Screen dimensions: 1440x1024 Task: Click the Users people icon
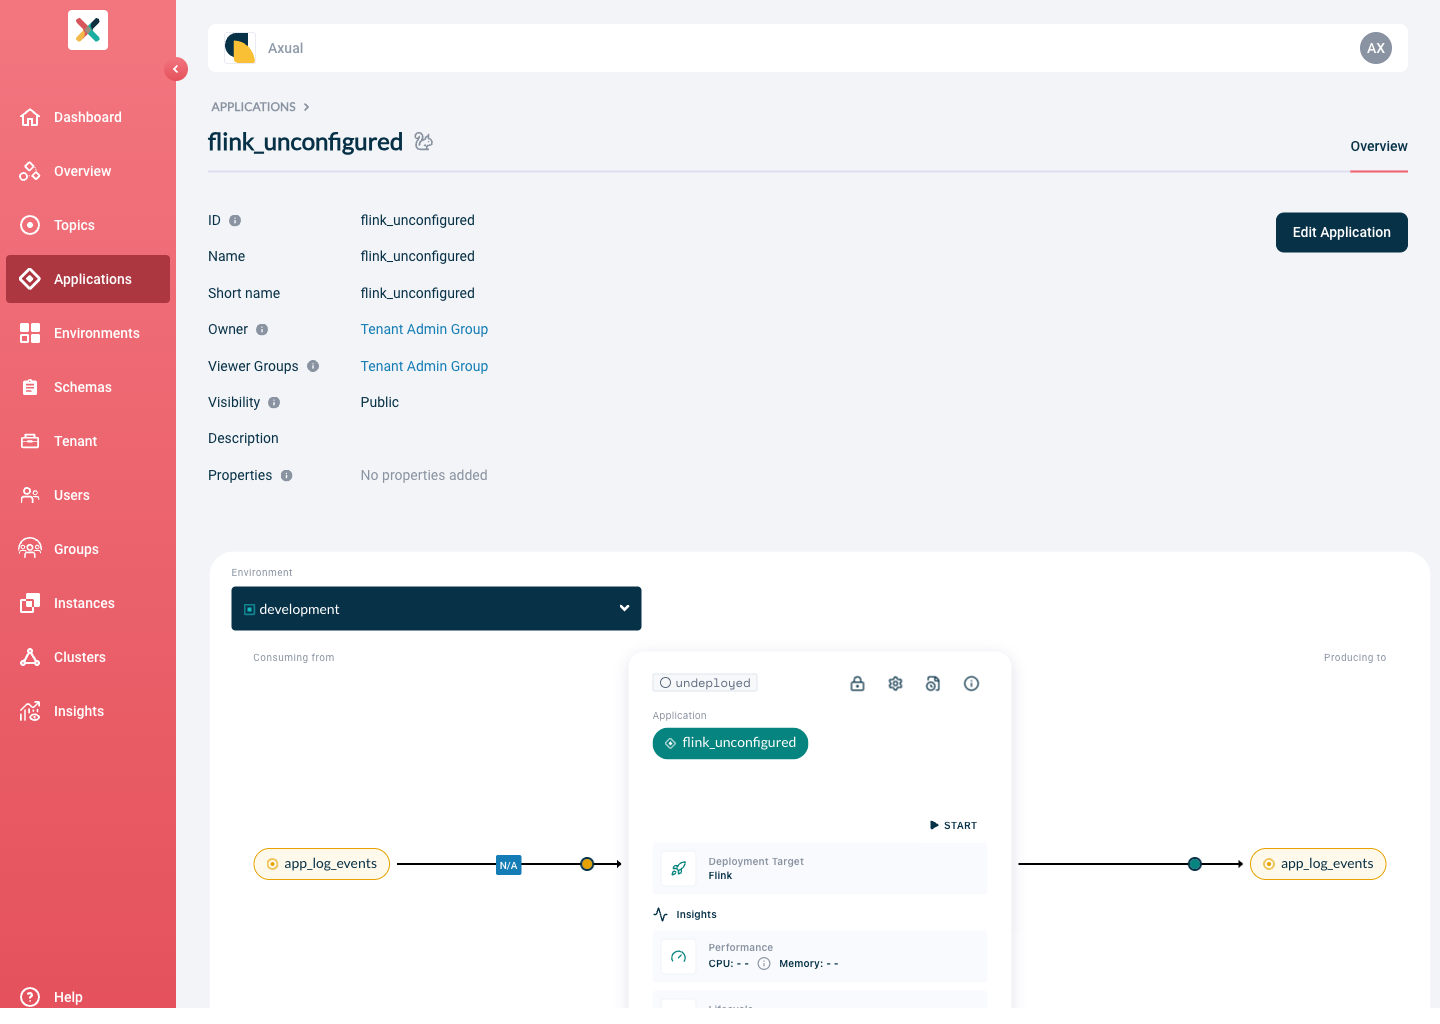click(30, 495)
